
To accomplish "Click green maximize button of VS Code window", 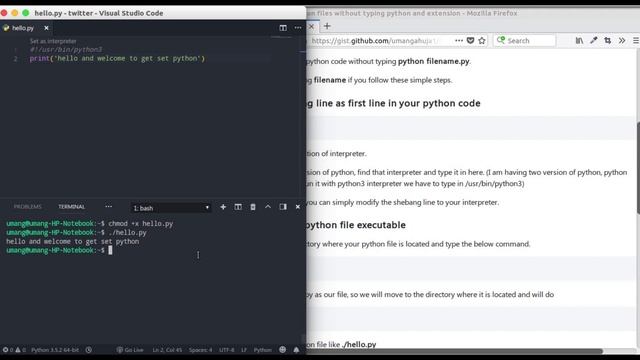I will (26, 13).
